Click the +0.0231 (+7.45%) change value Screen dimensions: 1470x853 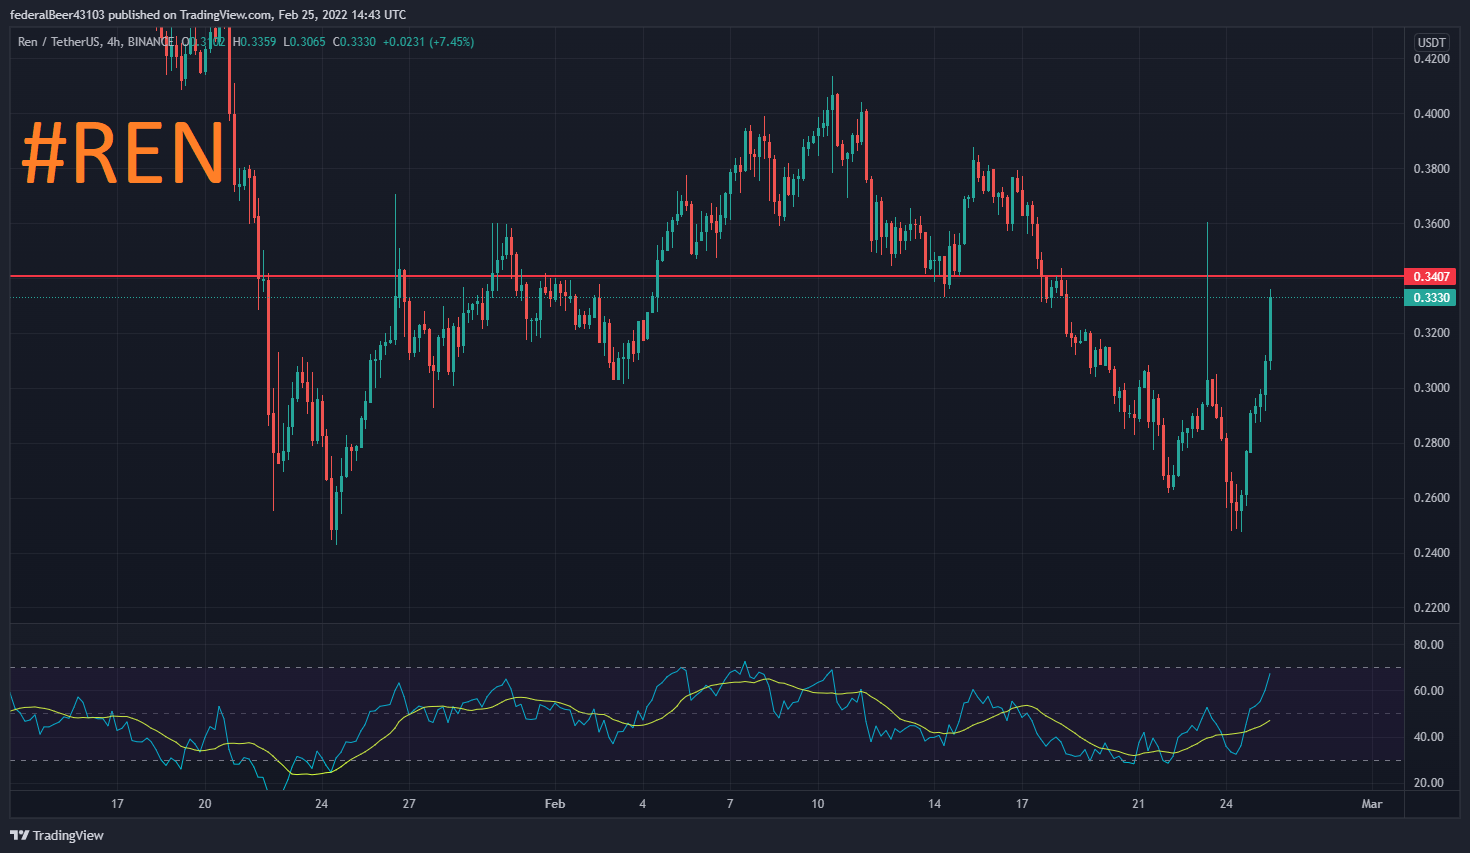[428, 42]
